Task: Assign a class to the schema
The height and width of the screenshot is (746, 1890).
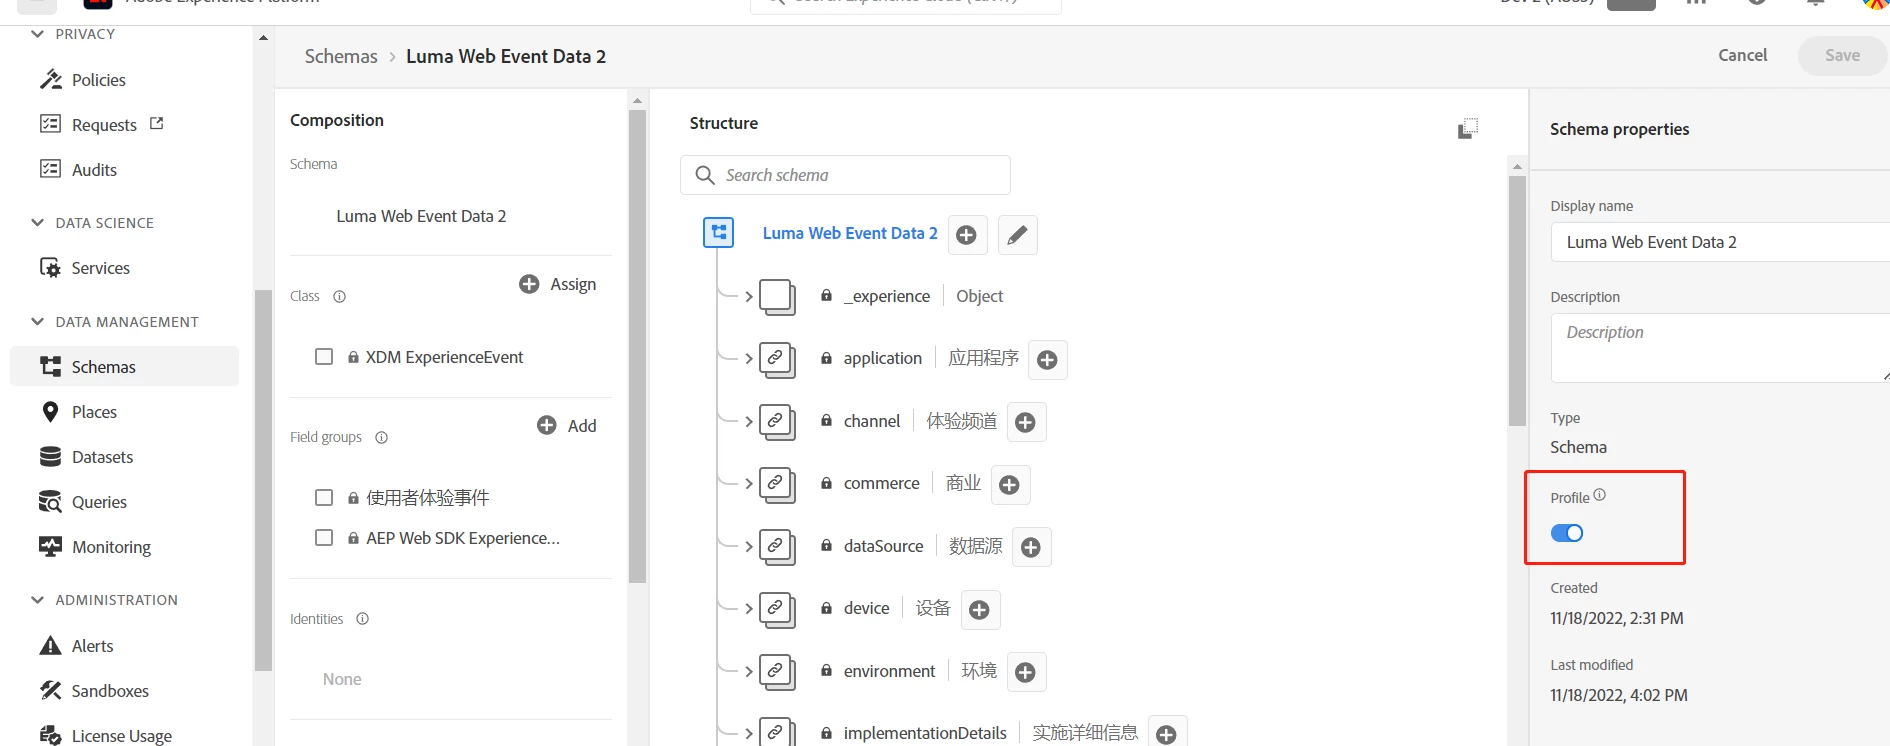Action: coord(558,284)
